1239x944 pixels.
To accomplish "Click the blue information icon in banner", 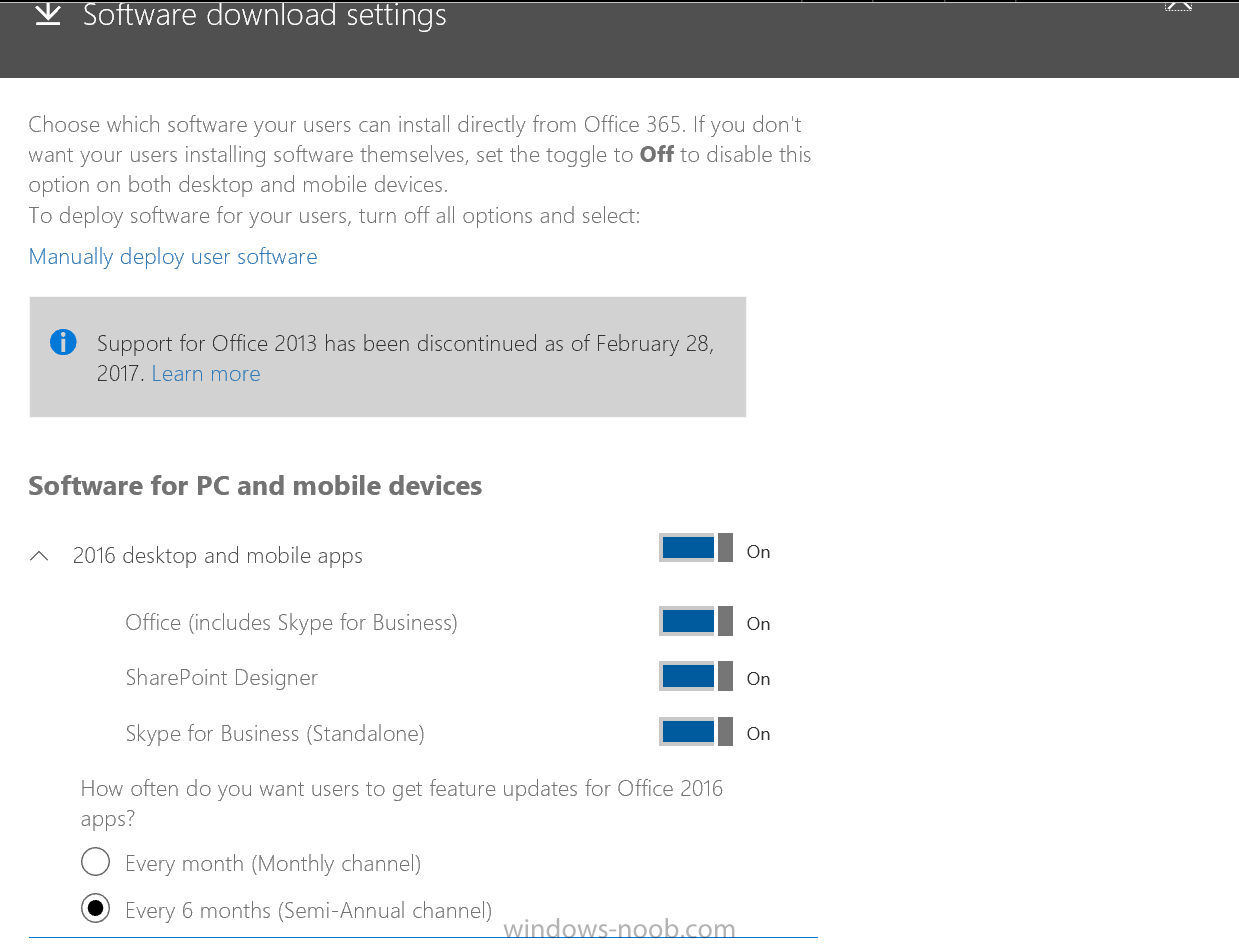I will [x=63, y=342].
